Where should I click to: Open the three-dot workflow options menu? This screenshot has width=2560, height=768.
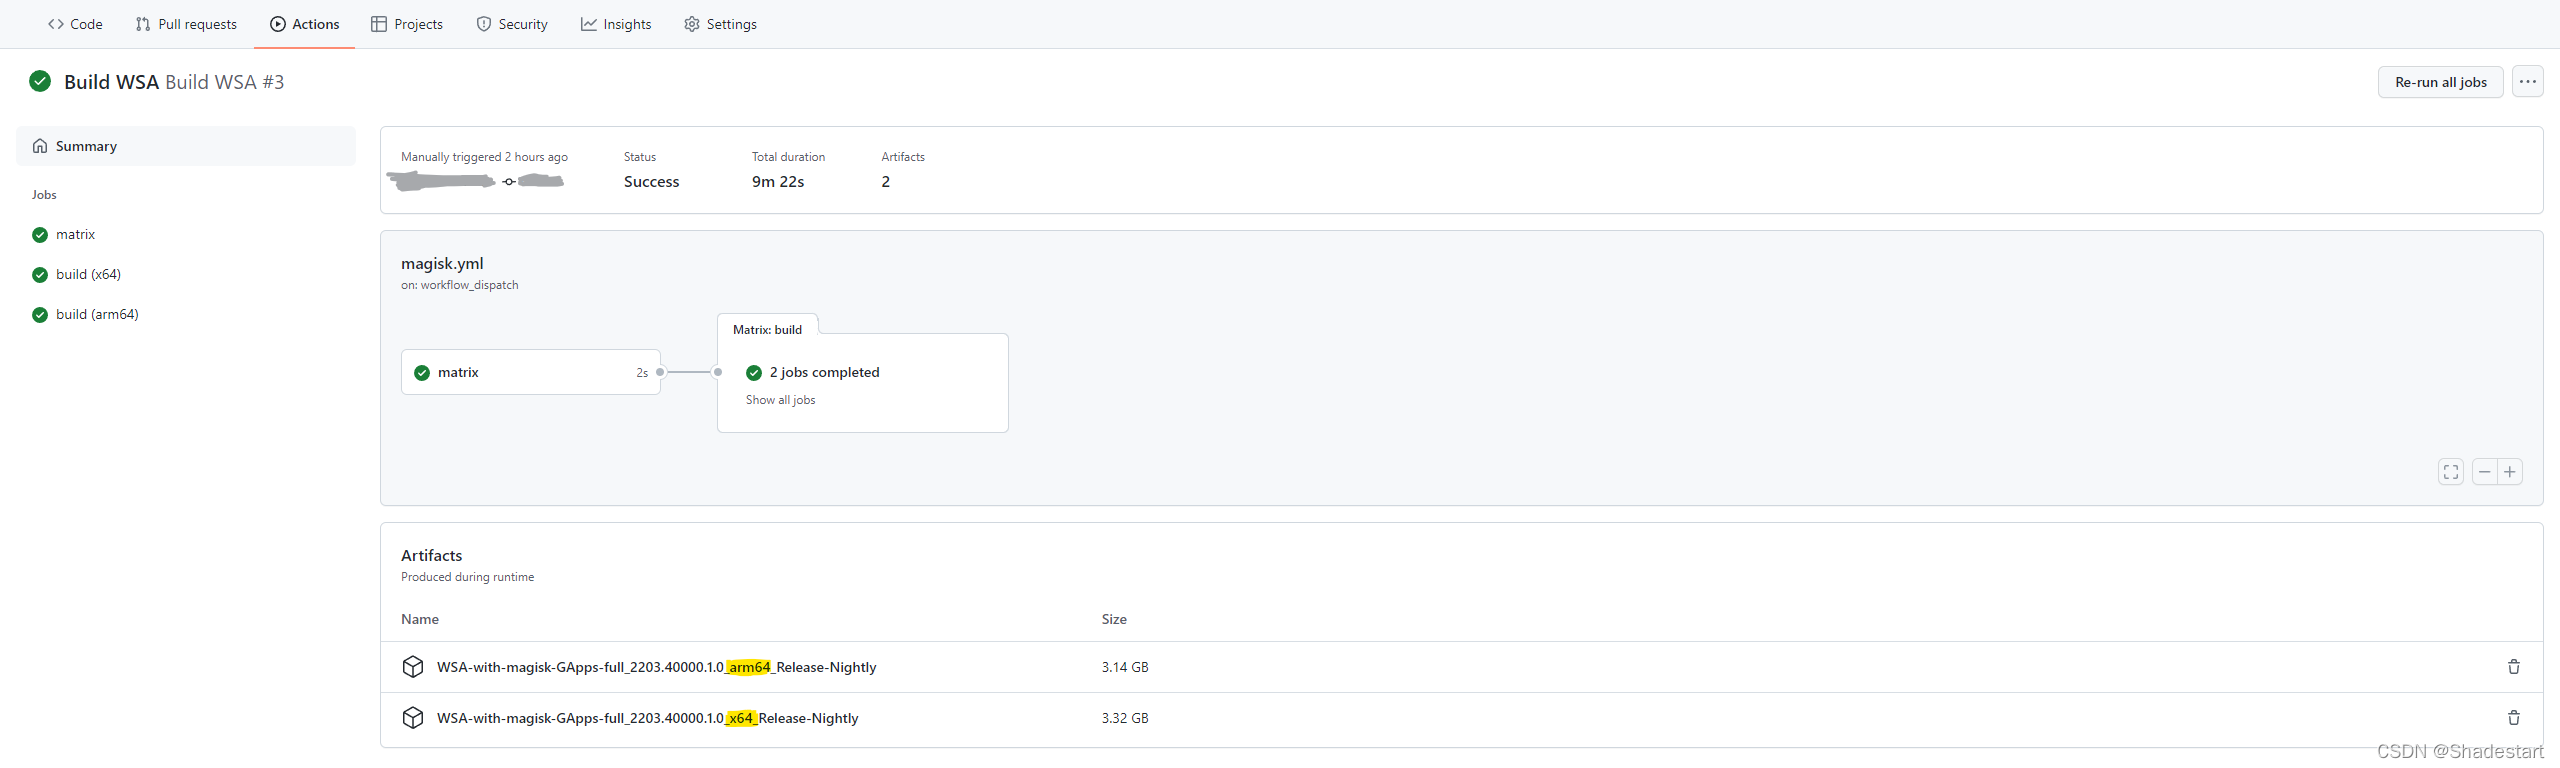(x=2527, y=82)
